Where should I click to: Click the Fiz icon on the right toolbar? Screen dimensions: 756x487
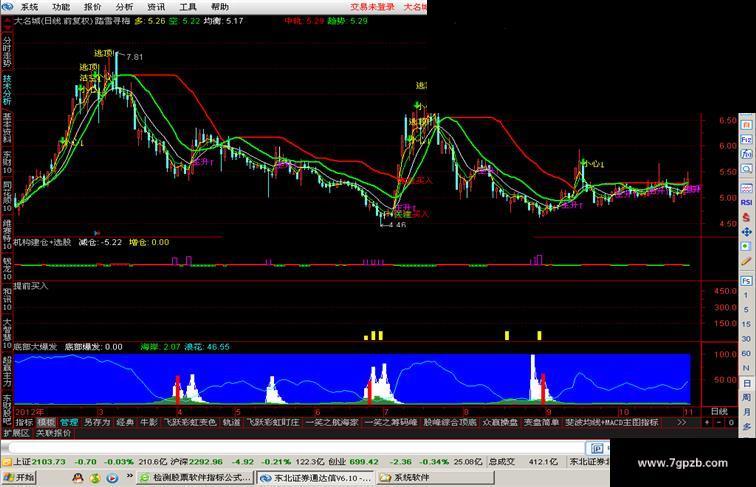[x=746, y=139]
